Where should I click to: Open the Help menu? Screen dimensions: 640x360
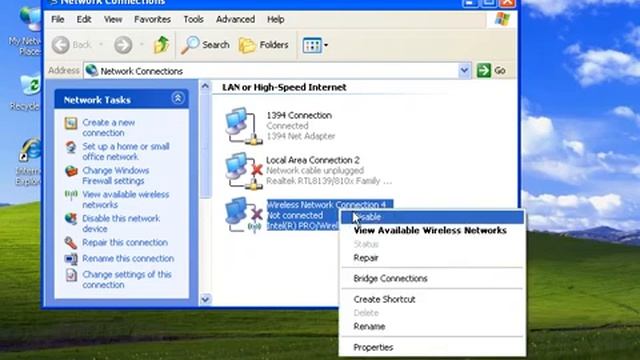click(276, 19)
